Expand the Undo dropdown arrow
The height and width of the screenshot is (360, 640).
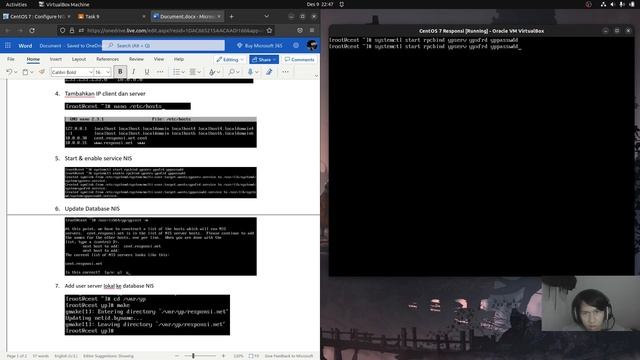tap(16, 72)
